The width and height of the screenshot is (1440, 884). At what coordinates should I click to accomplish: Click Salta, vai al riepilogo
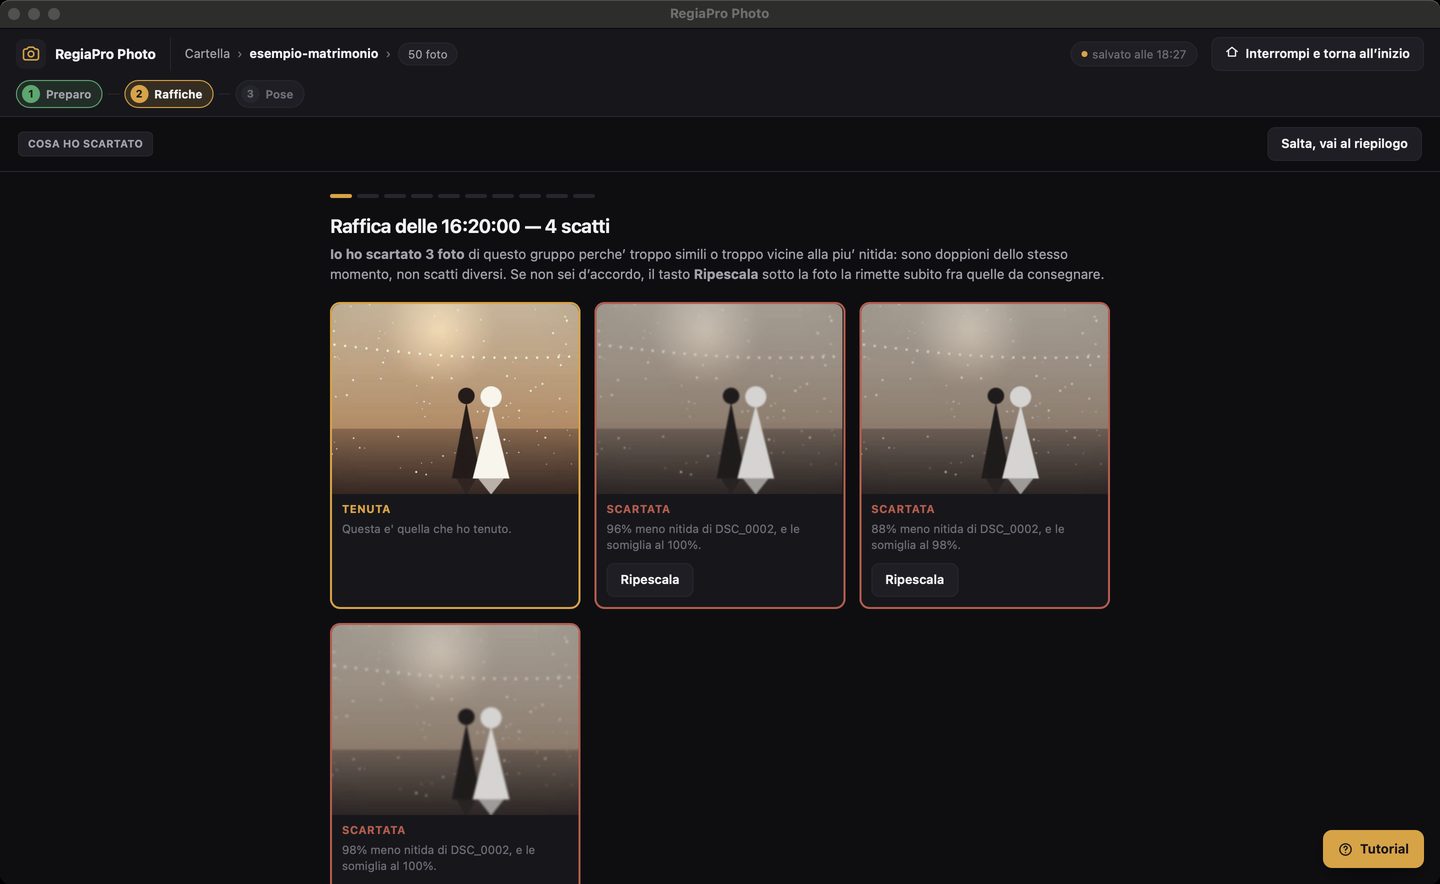click(1344, 144)
